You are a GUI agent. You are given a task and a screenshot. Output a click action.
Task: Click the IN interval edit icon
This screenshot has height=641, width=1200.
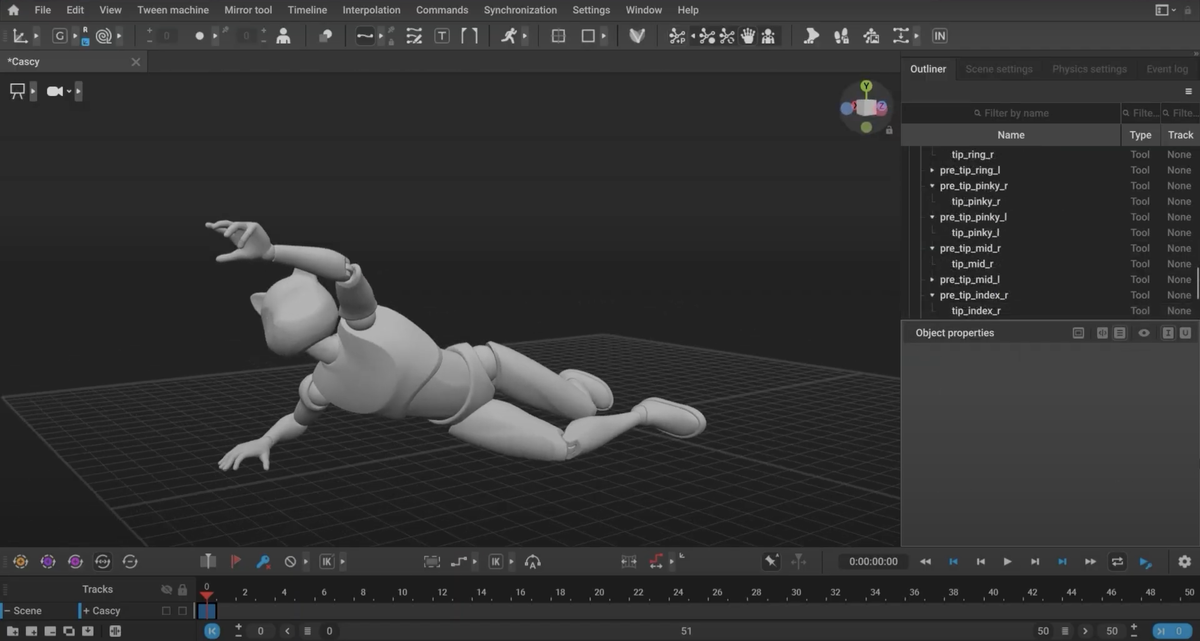click(938, 35)
